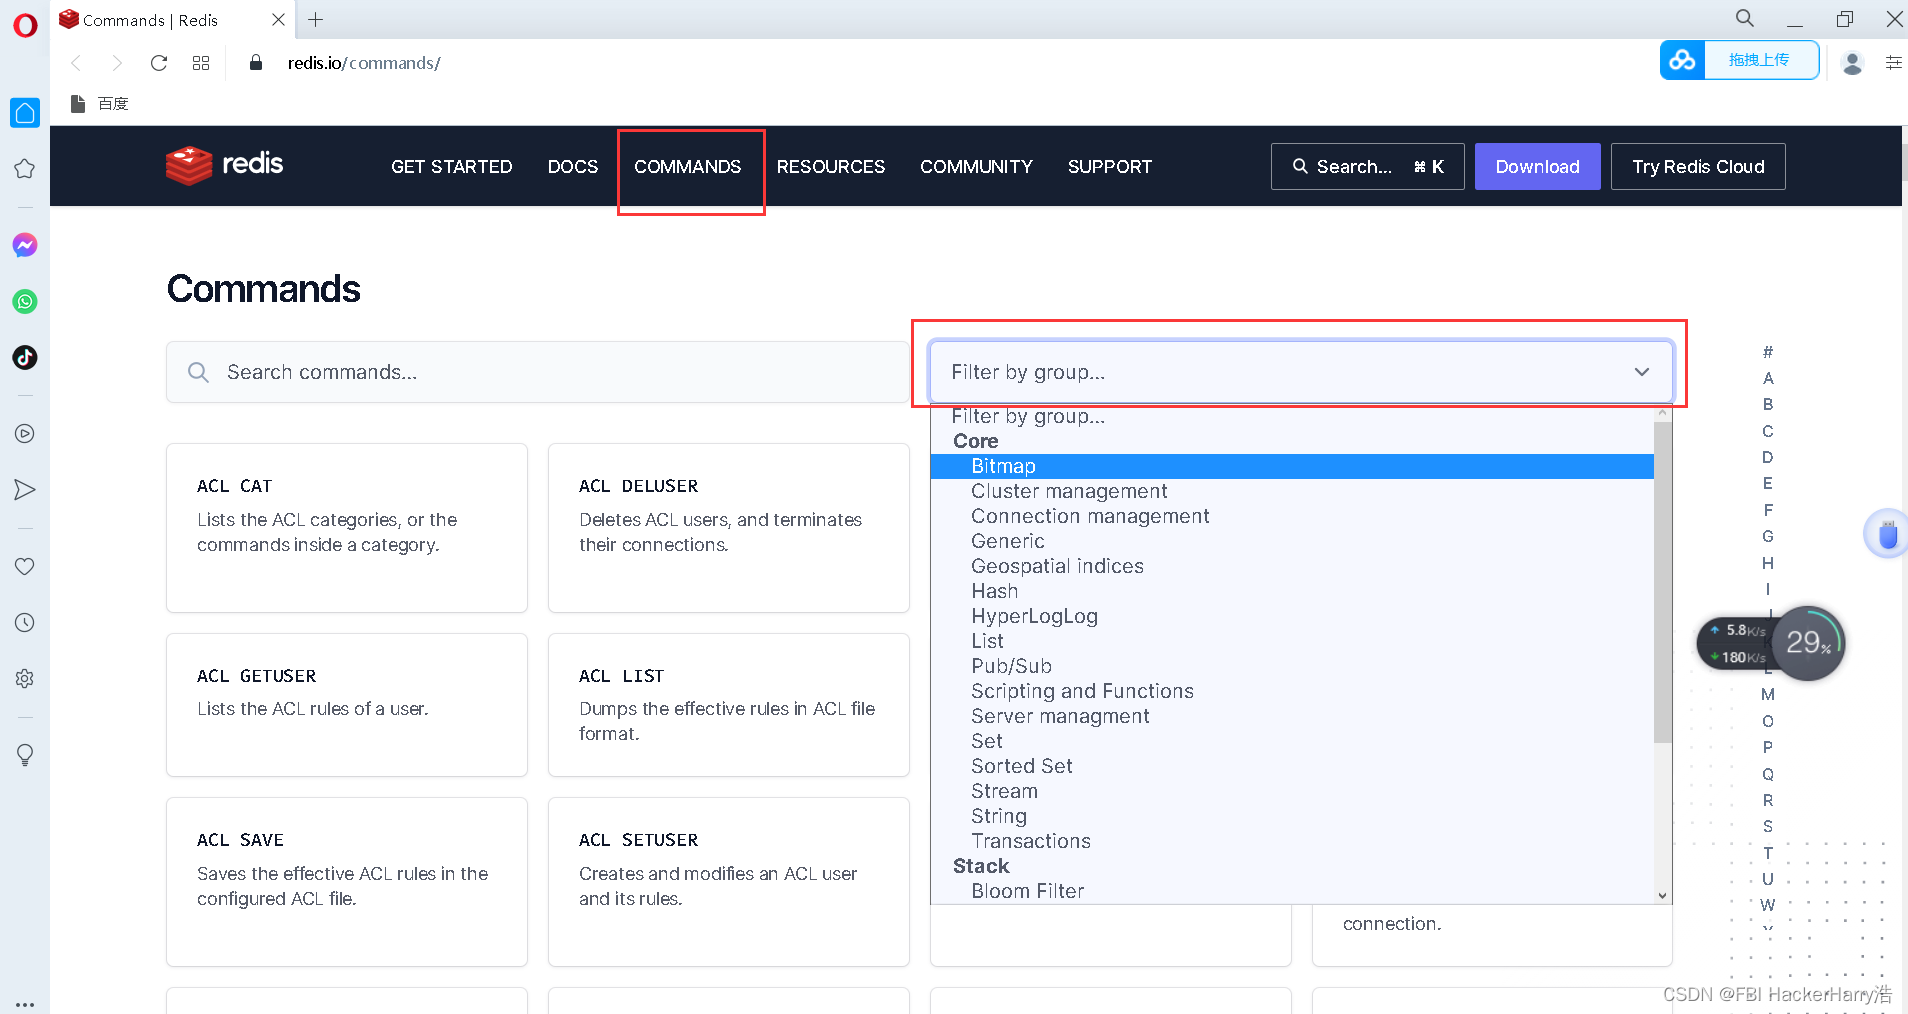Image resolution: width=1908 pixels, height=1014 pixels.
Task: Jump to letter A in index
Action: (x=1768, y=378)
